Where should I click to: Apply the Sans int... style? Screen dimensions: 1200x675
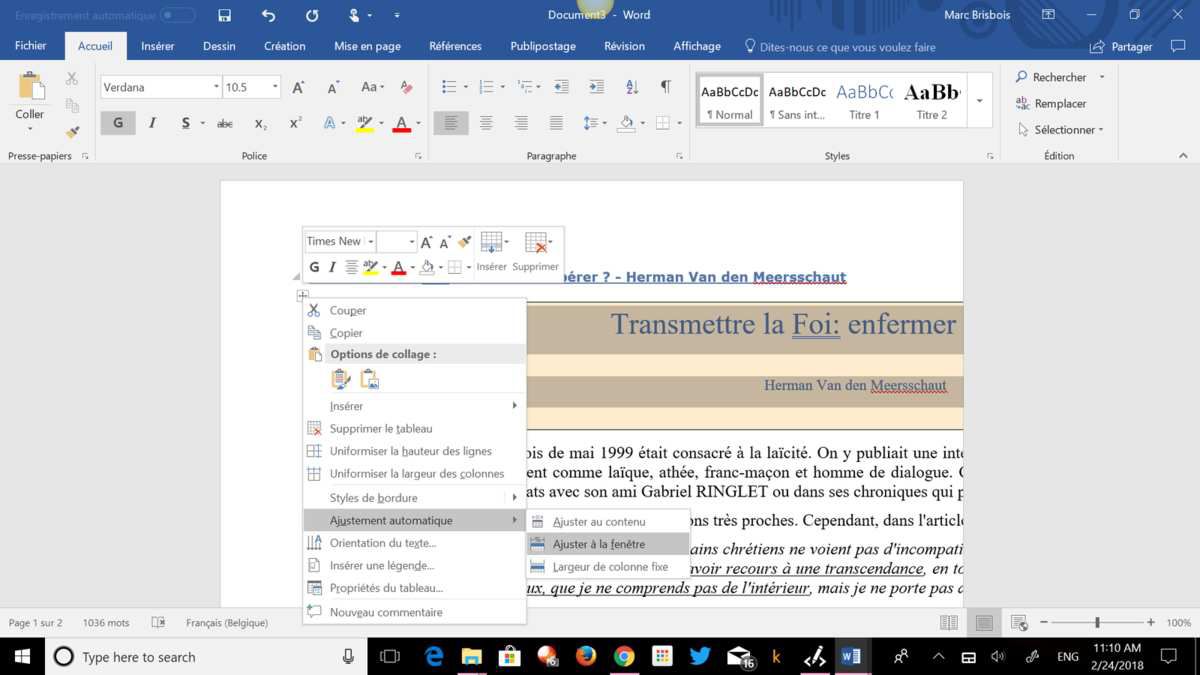[x=797, y=101]
